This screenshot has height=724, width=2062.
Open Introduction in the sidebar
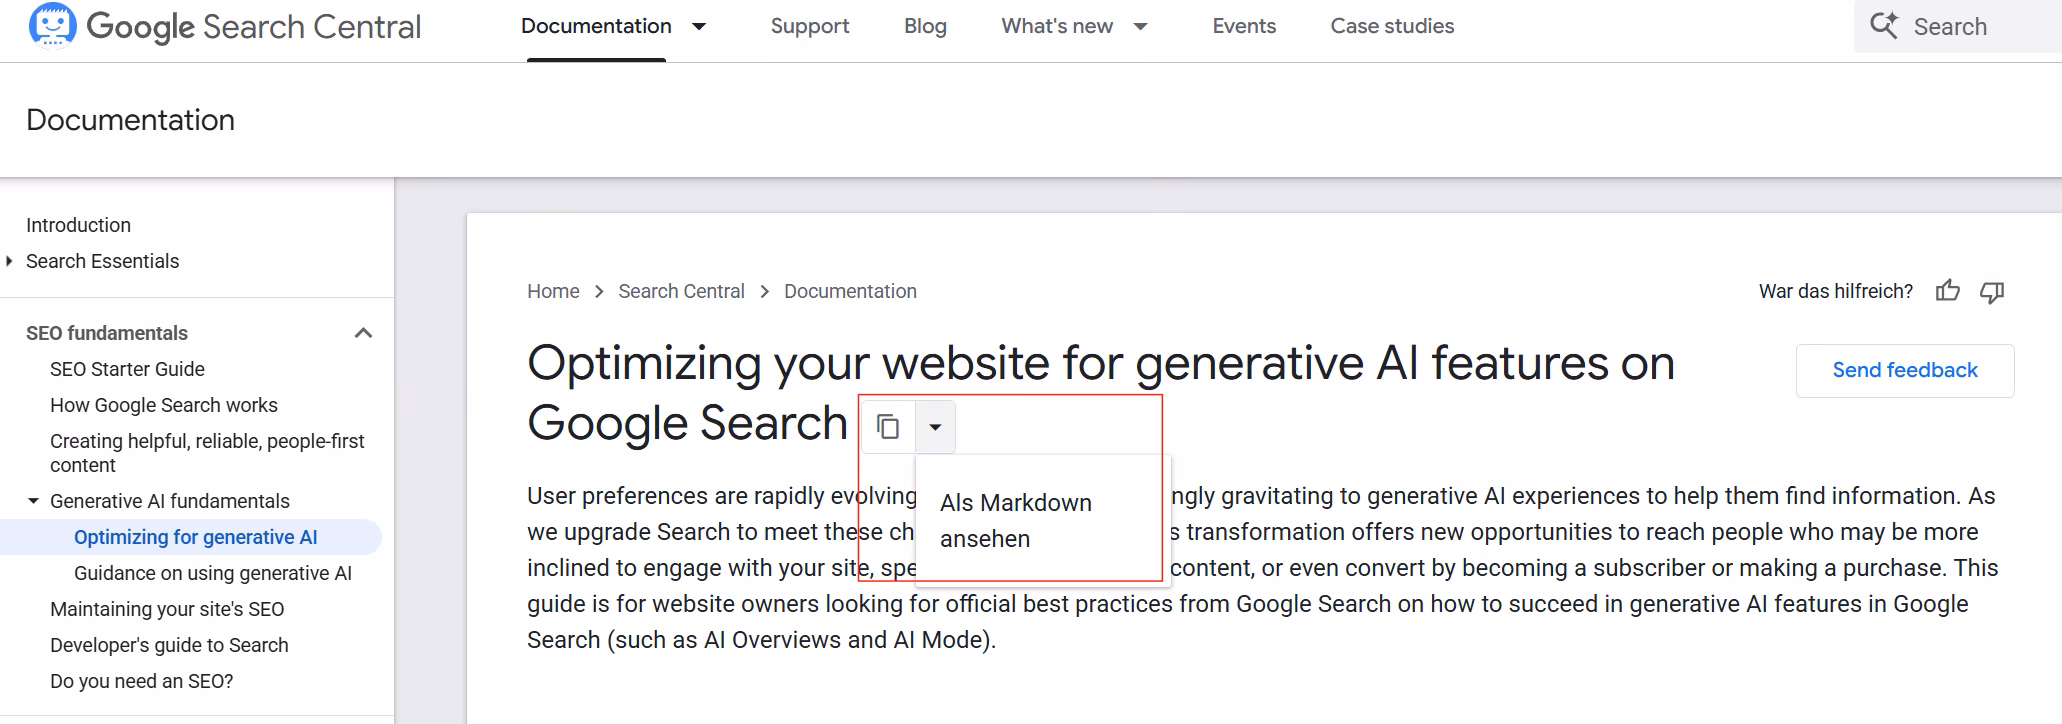[78, 225]
